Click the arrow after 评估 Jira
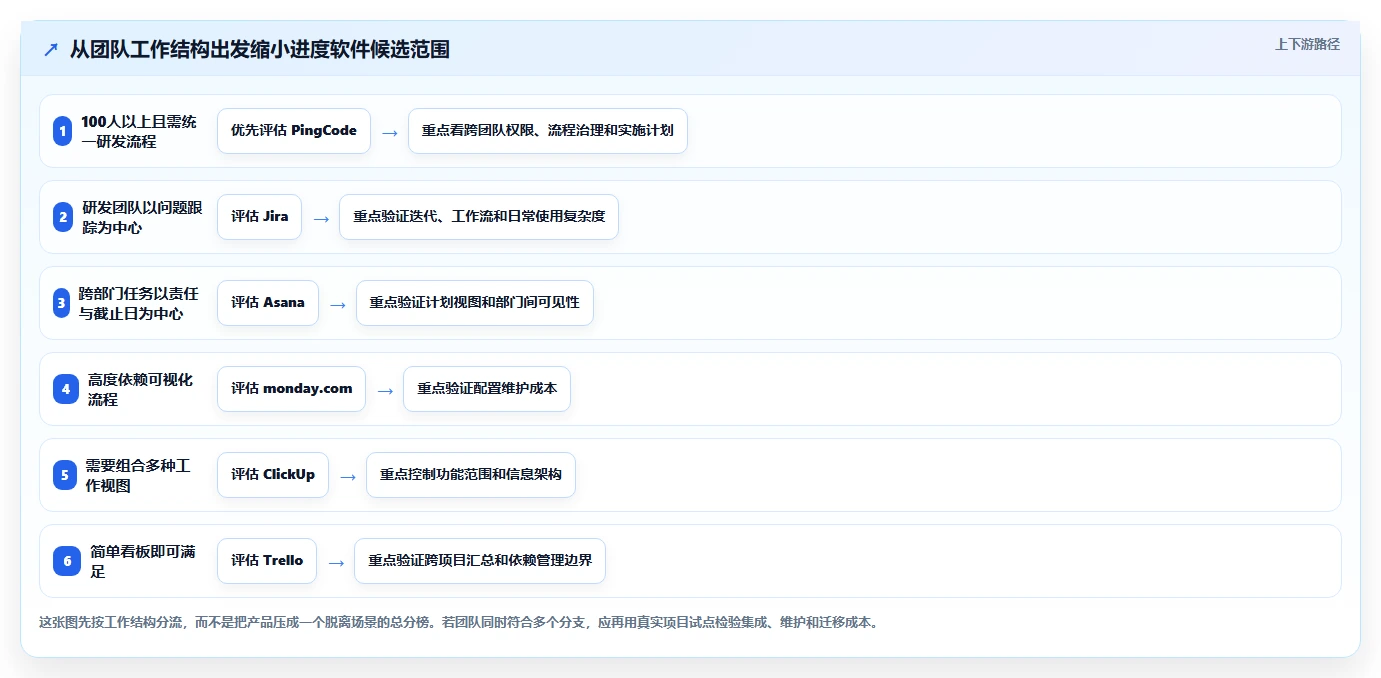Viewport: 1381px width, 678px height. point(321,218)
